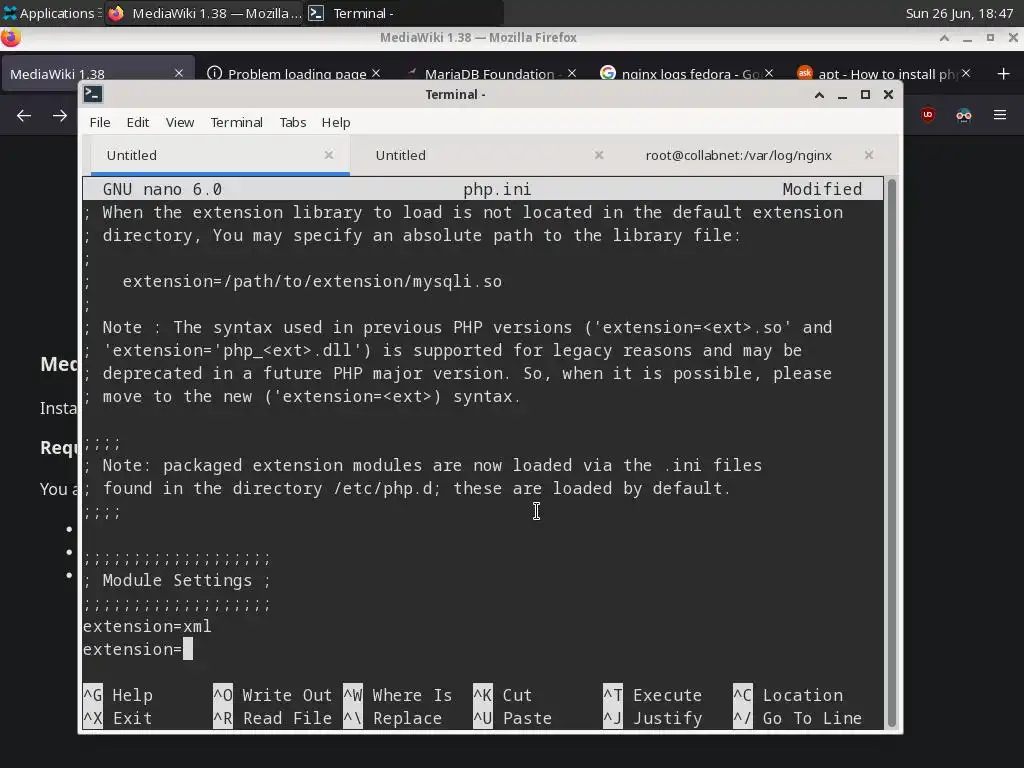The width and height of the screenshot is (1024, 768).
Task: Close the second Untitled terminal tab
Action: coord(598,155)
